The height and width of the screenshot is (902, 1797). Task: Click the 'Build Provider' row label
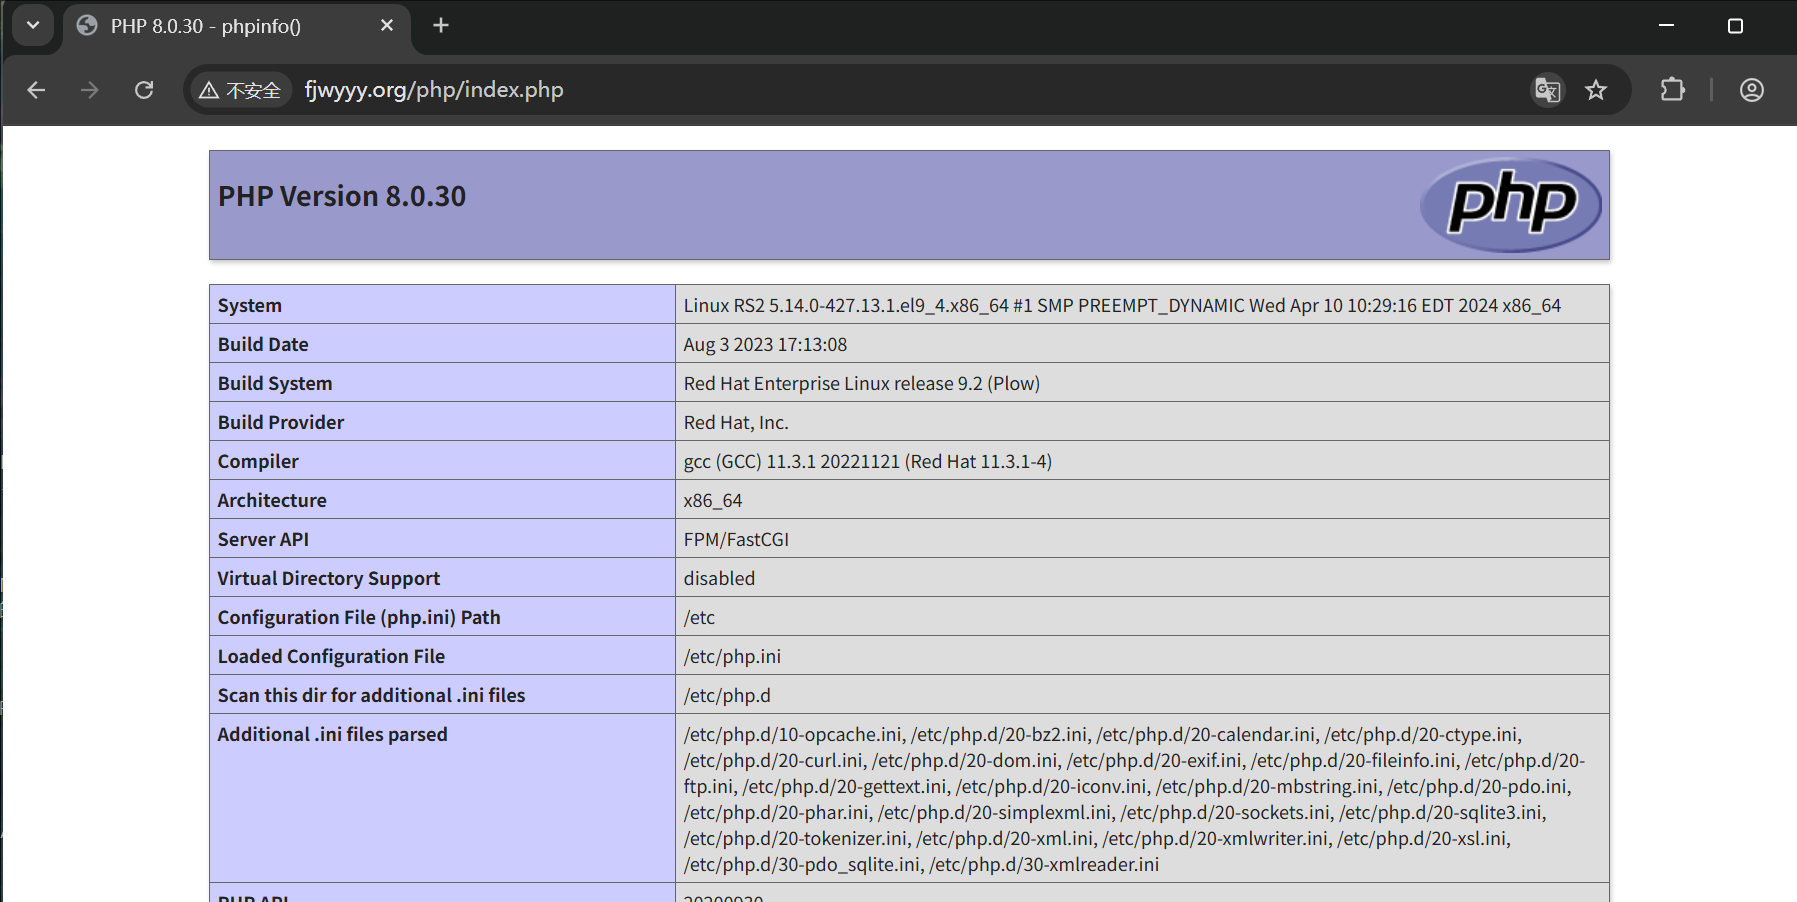(281, 422)
